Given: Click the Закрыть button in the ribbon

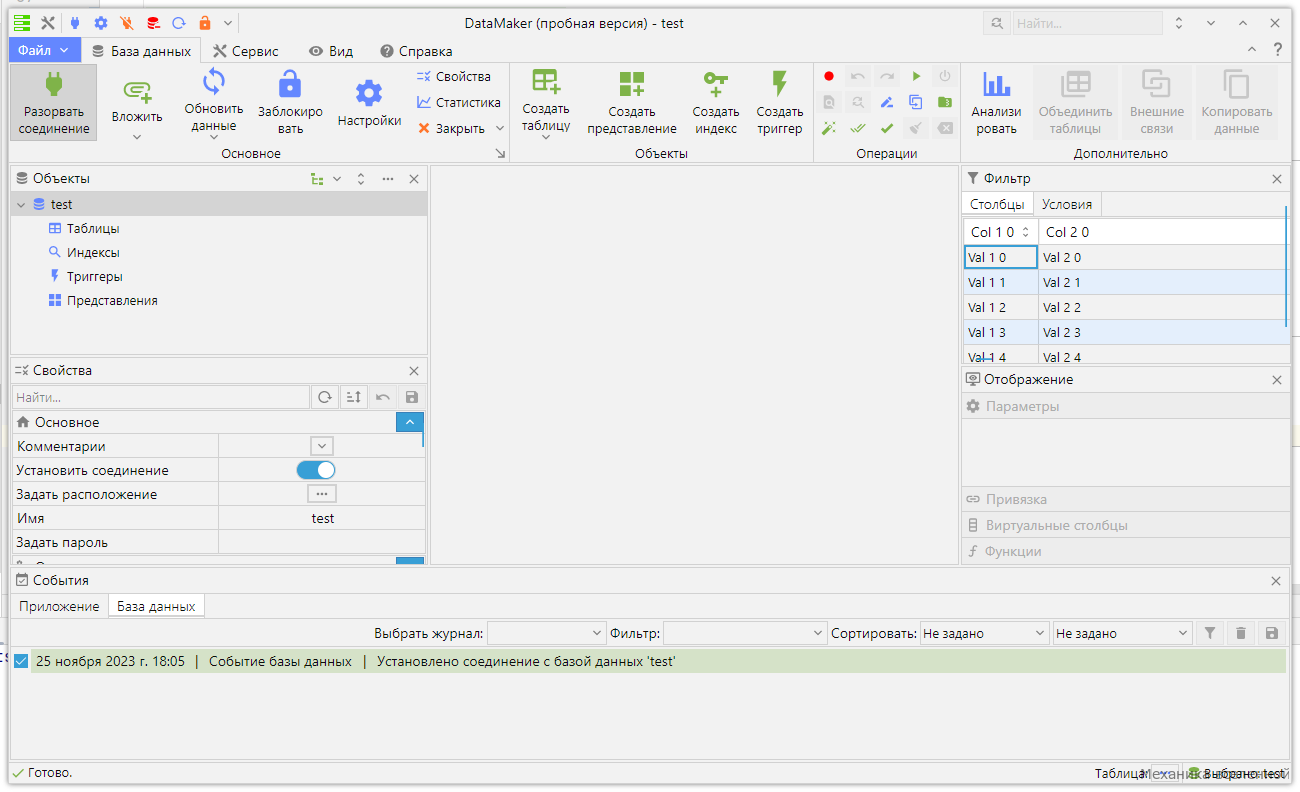Looking at the screenshot, I should pyautogui.click(x=451, y=128).
